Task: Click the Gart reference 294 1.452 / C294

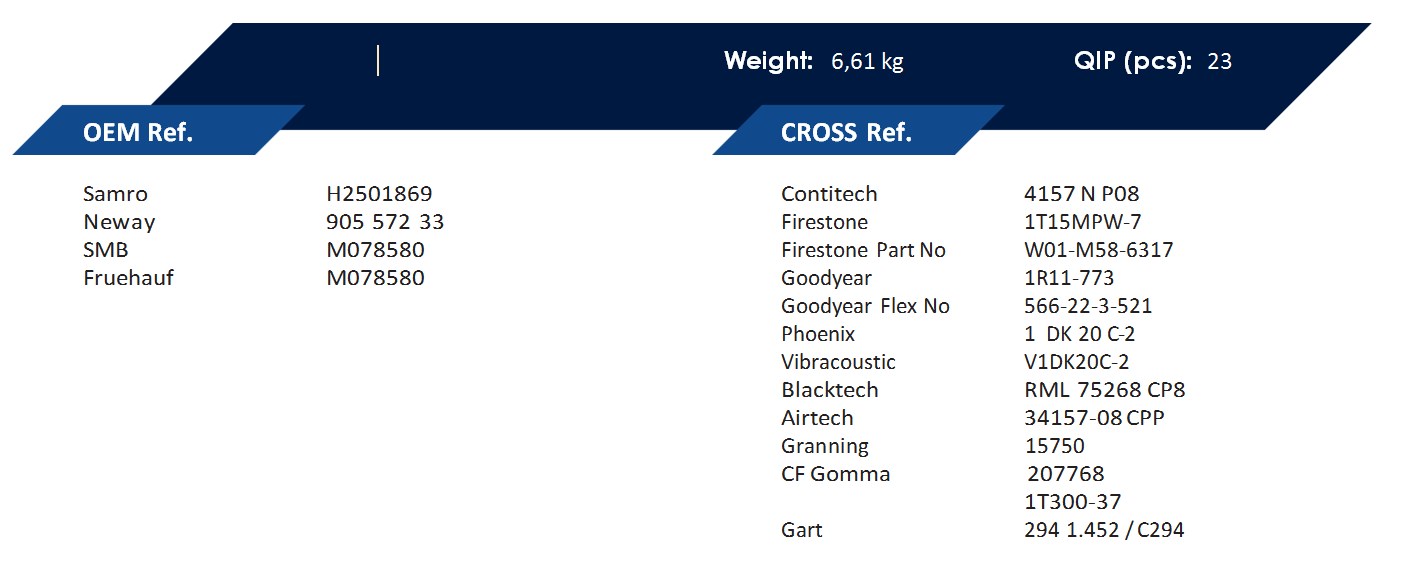Action: click(x=1104, y=530)
